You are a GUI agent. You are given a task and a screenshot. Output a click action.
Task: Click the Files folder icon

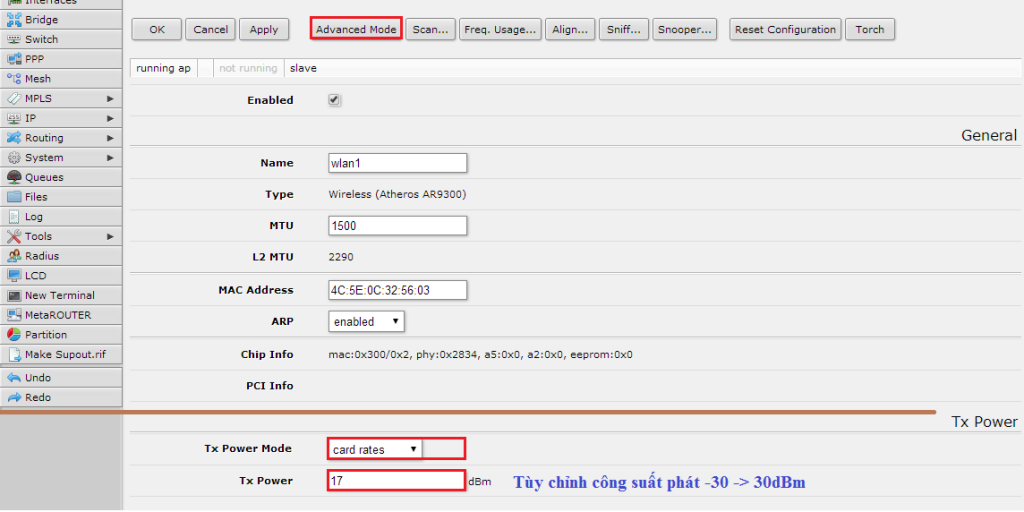(x=14, y=197)
